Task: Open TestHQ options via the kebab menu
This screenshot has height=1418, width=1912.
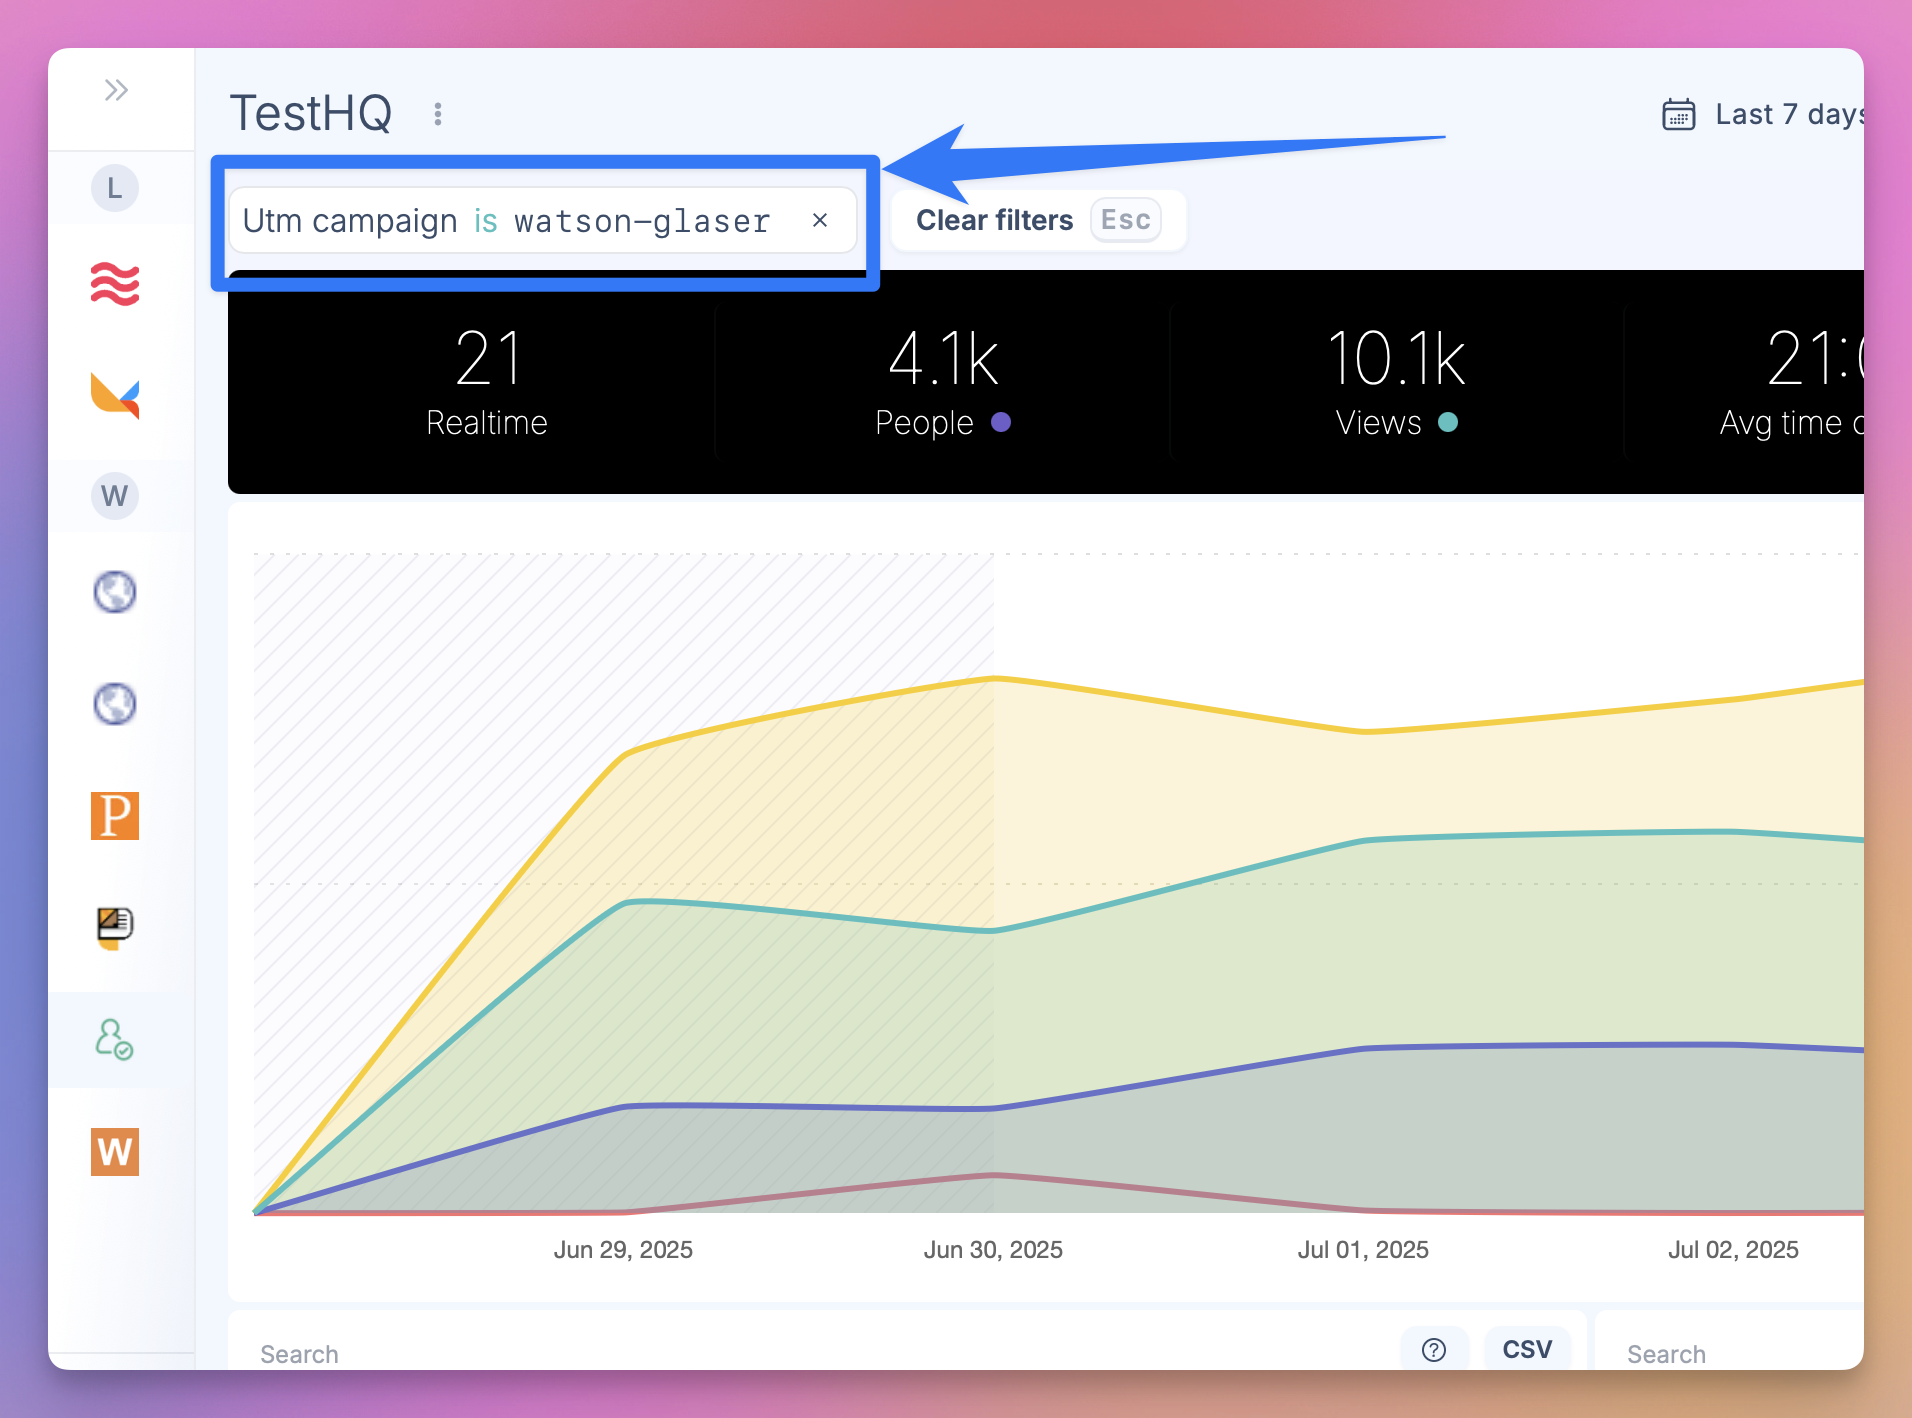Action: pos(438,113)
